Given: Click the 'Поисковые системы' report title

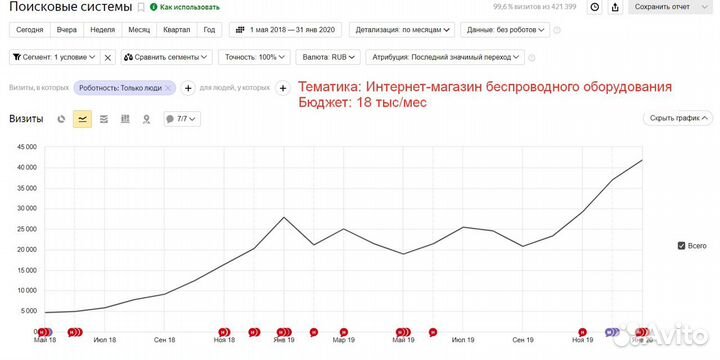Looking at the screenshot, I should [71, 7].
